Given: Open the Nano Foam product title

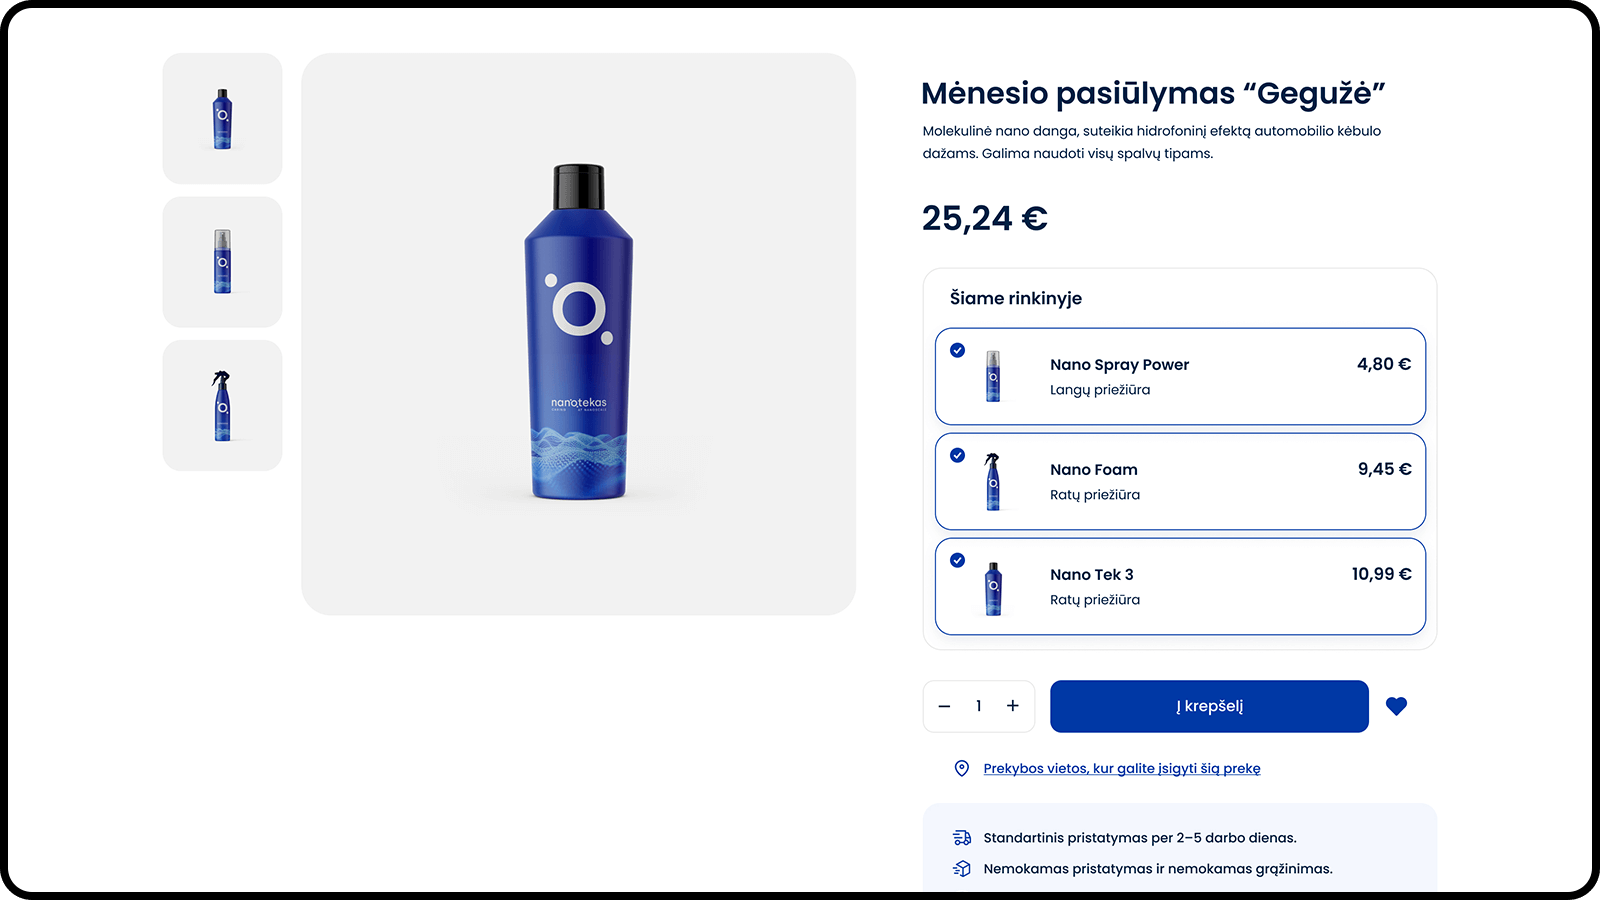Looking at the screenshot, I should (x=1093, y=470).
